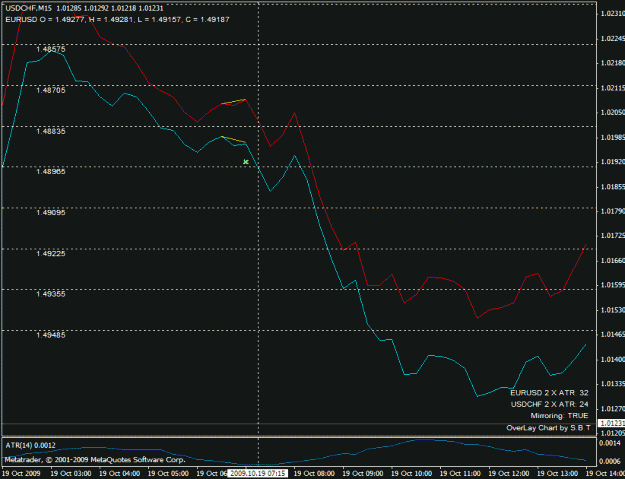The image size is (625, 479).
Task: Click the 1.48965 overlay price label
Action: [x=51, y=172]
